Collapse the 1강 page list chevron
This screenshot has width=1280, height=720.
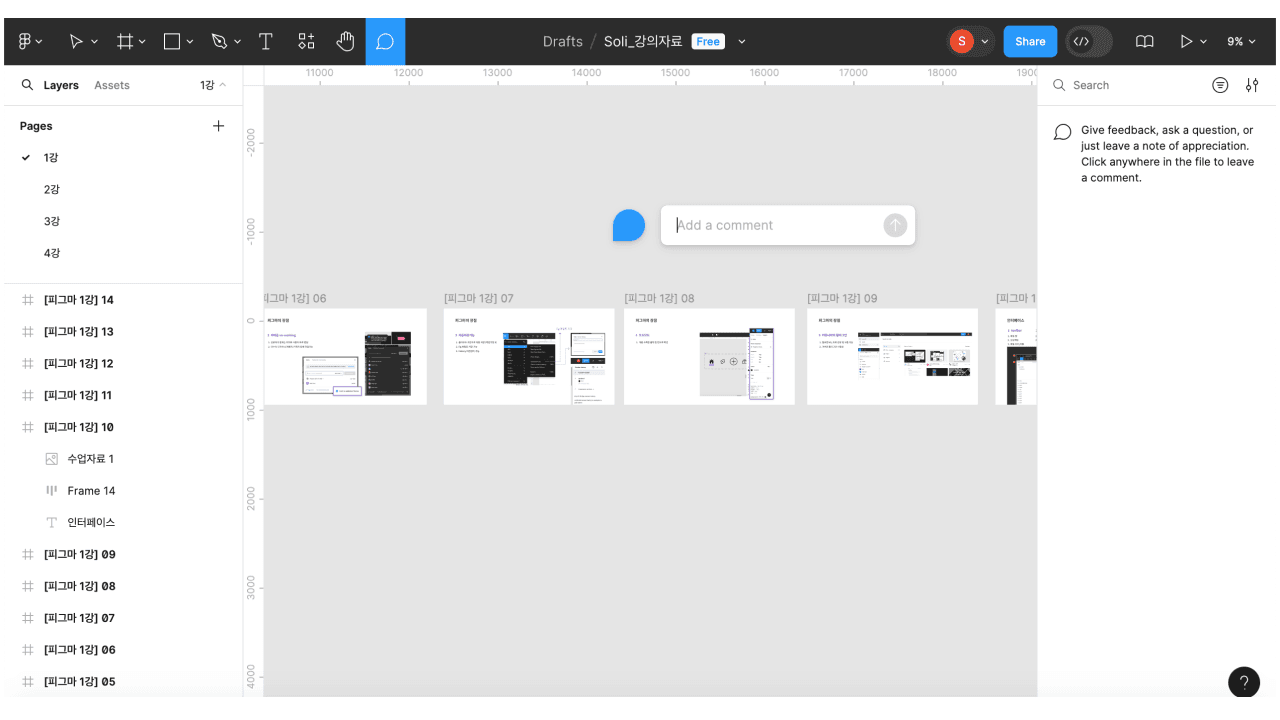[222, 85]
